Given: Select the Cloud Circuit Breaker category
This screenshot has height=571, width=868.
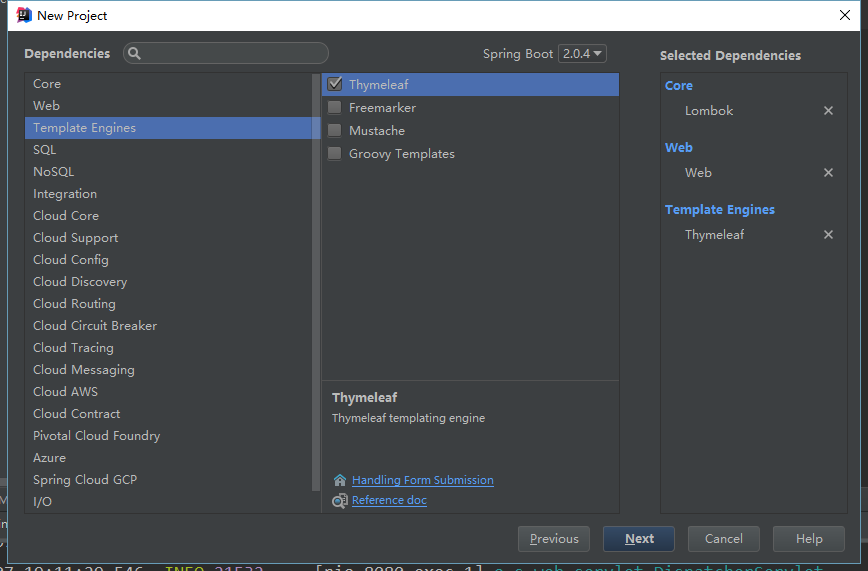Looking at the screenshot, I should pos(168,326).
